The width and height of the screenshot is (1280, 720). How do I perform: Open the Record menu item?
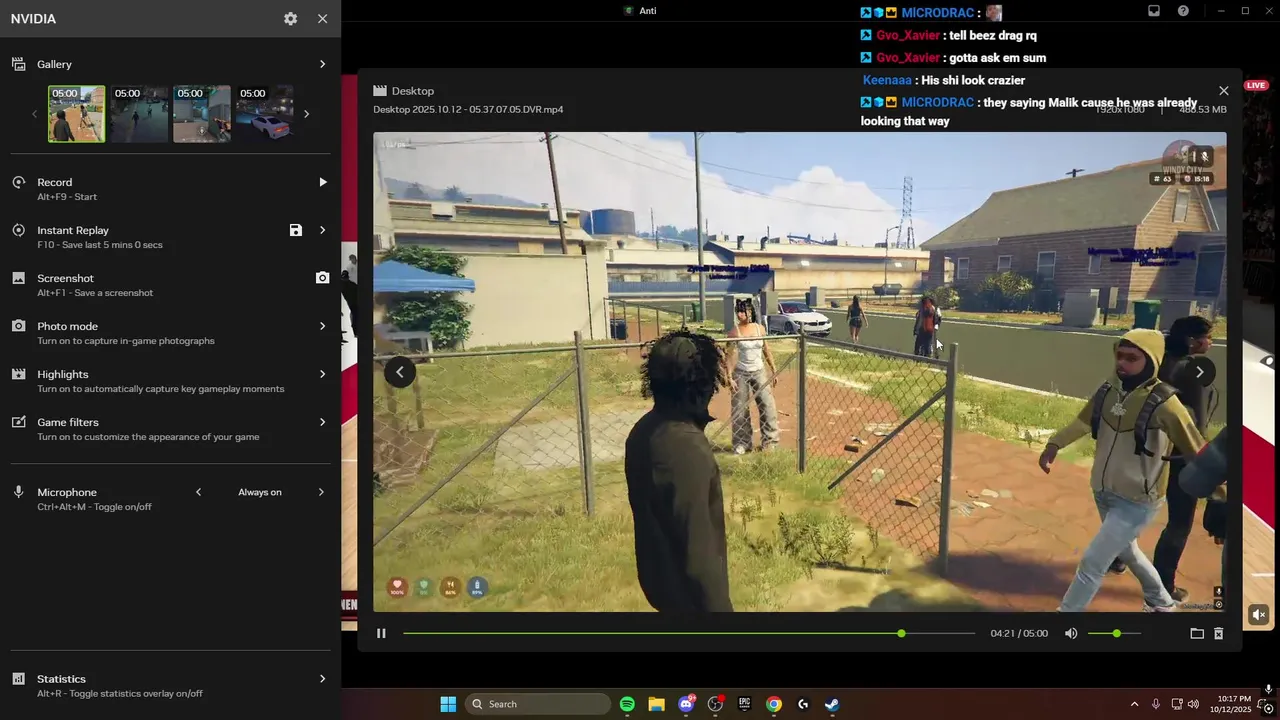pos(170,188)
